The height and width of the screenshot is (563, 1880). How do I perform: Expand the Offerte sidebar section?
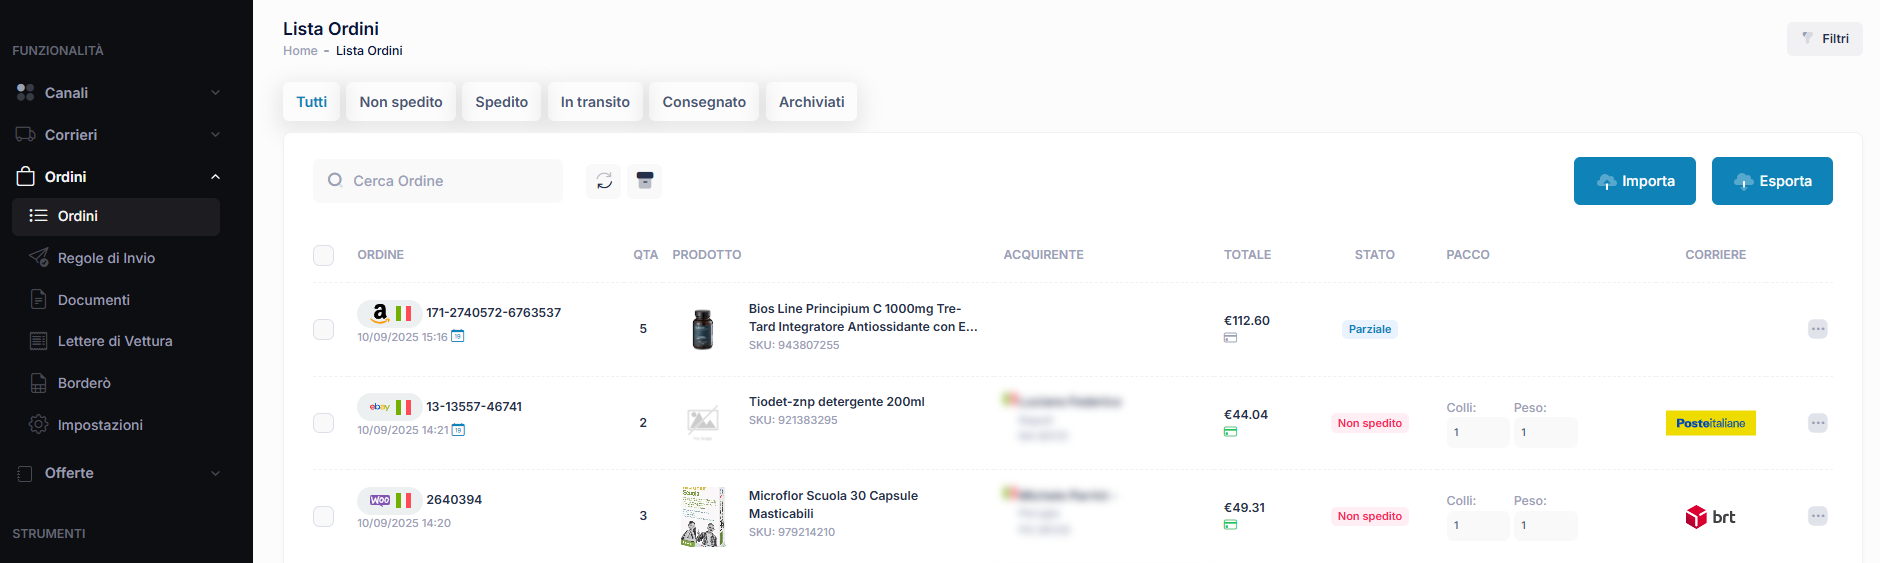(117, 473)
